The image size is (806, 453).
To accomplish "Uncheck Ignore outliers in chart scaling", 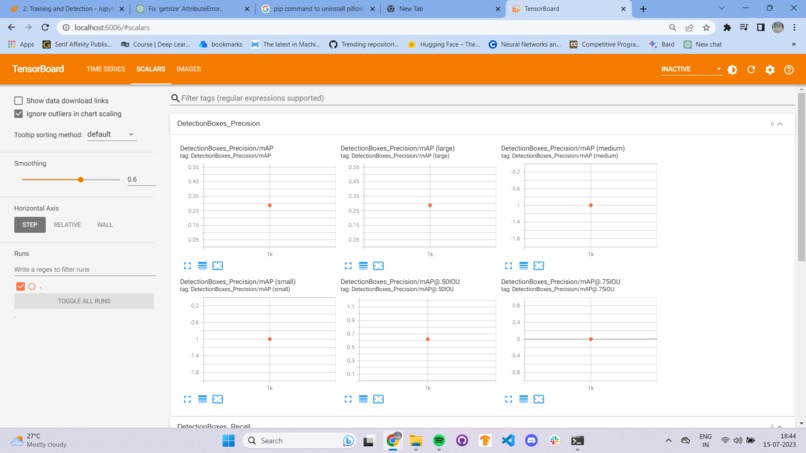I will click(19, 114).
